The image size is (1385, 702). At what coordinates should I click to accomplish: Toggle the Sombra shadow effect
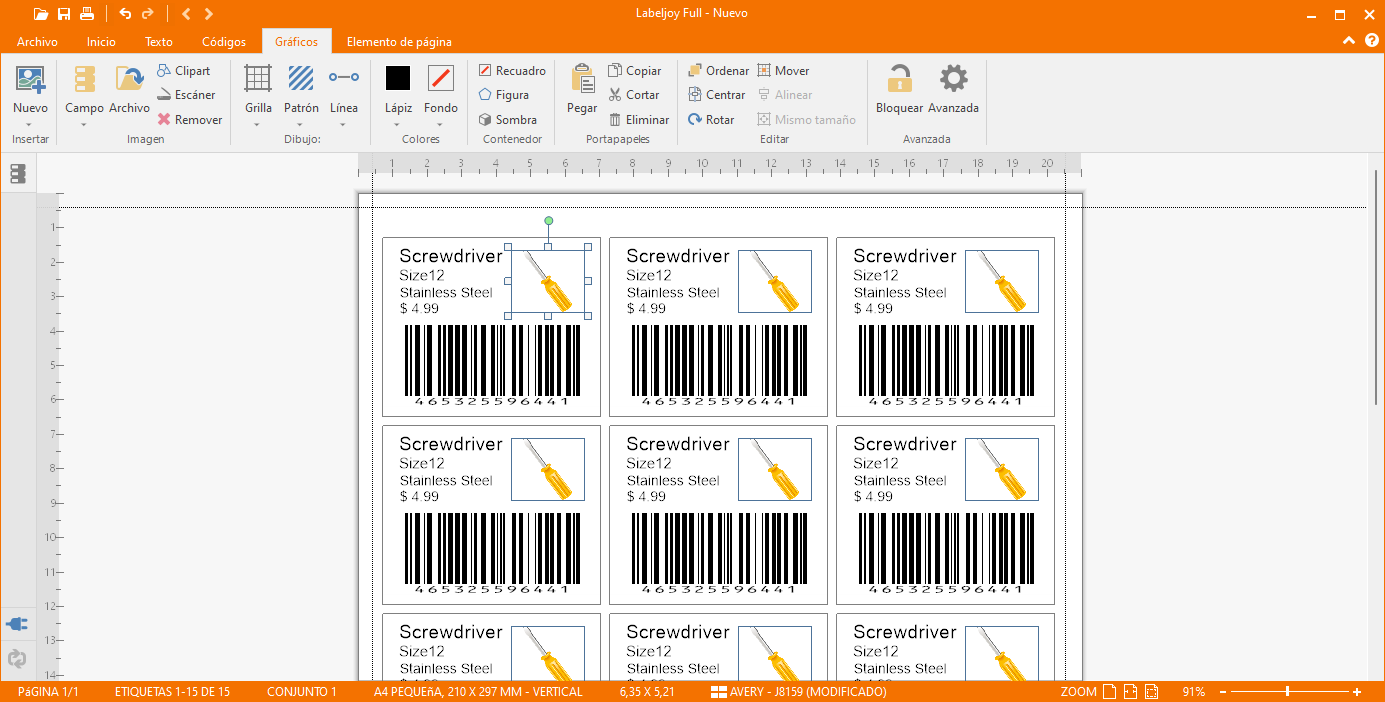(x=508, y=120)
